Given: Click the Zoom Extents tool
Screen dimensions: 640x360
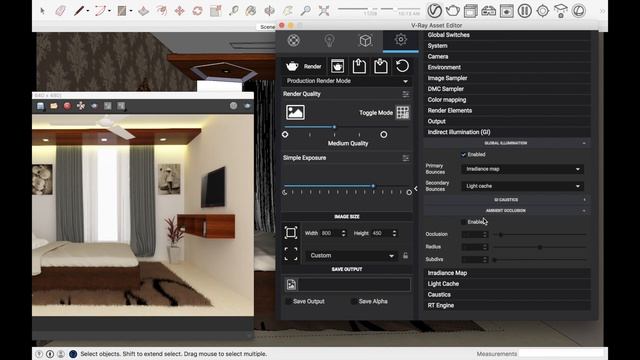Looking at the screenshot, I should pyautogui.click(x=324, y=11).
